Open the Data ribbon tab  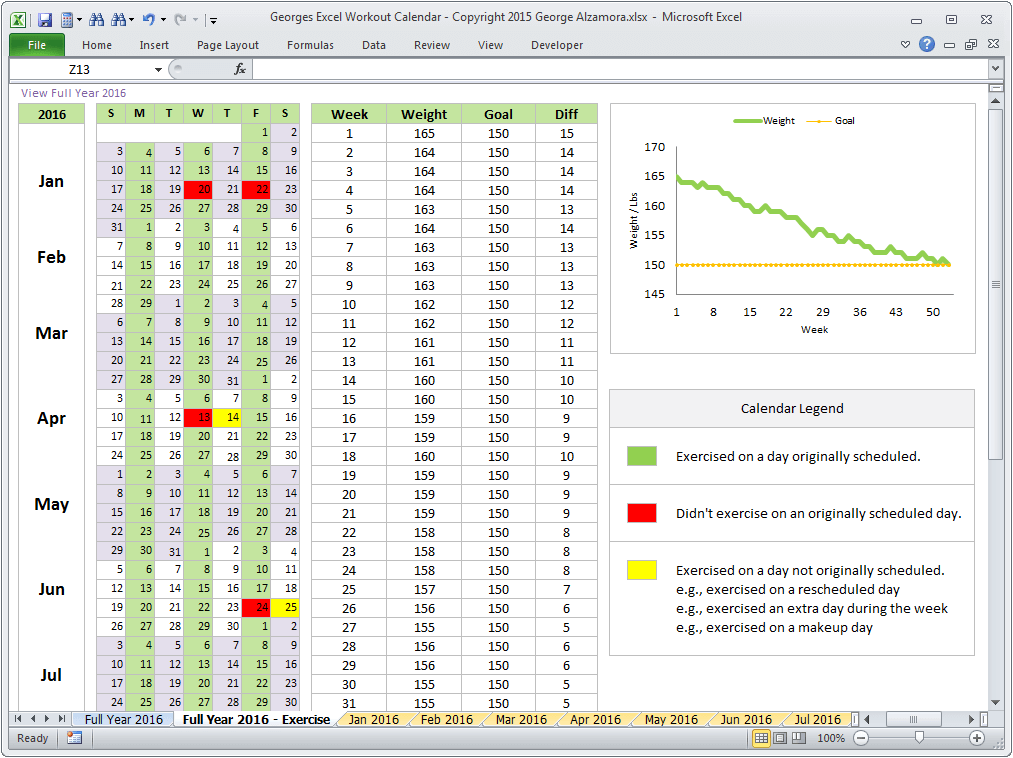pyautogui.click(x=373, y=45)
